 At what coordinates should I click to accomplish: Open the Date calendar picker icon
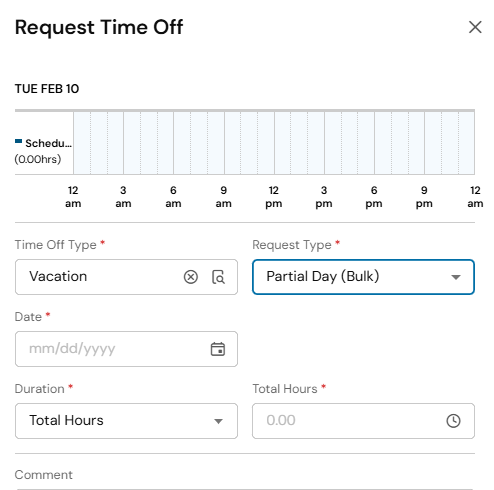click(218, 349)
